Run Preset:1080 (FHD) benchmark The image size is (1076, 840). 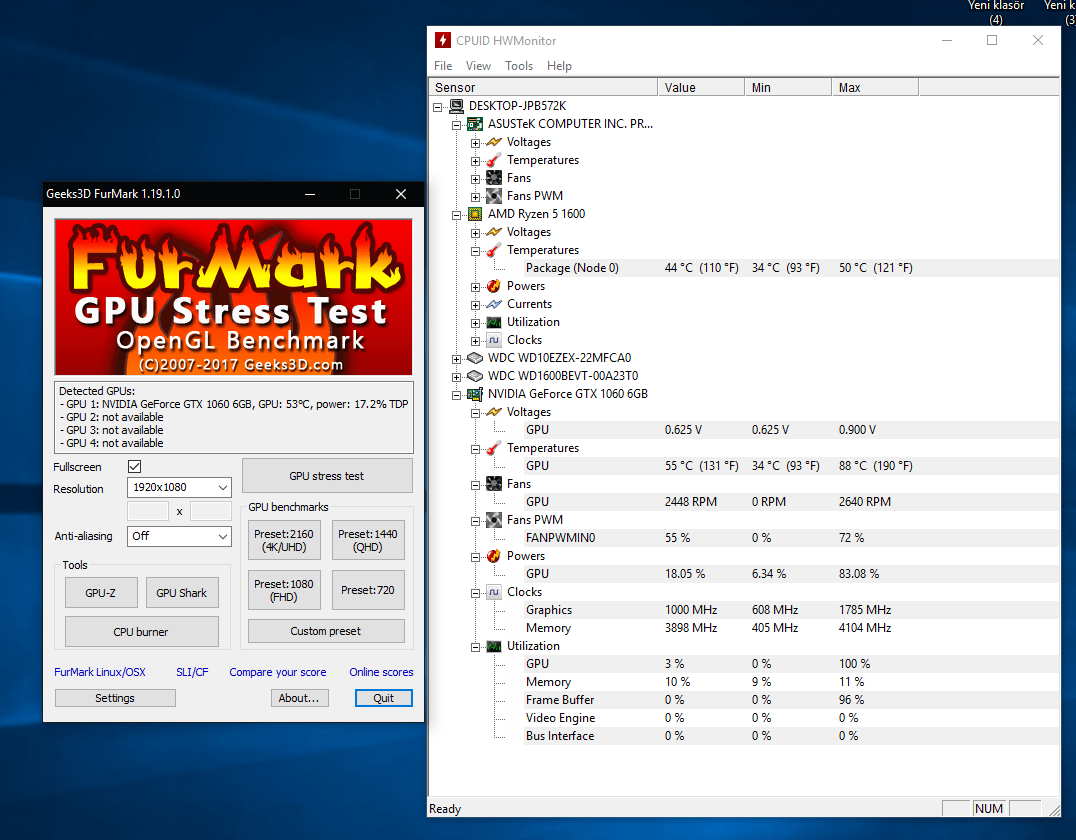(284, 590)
